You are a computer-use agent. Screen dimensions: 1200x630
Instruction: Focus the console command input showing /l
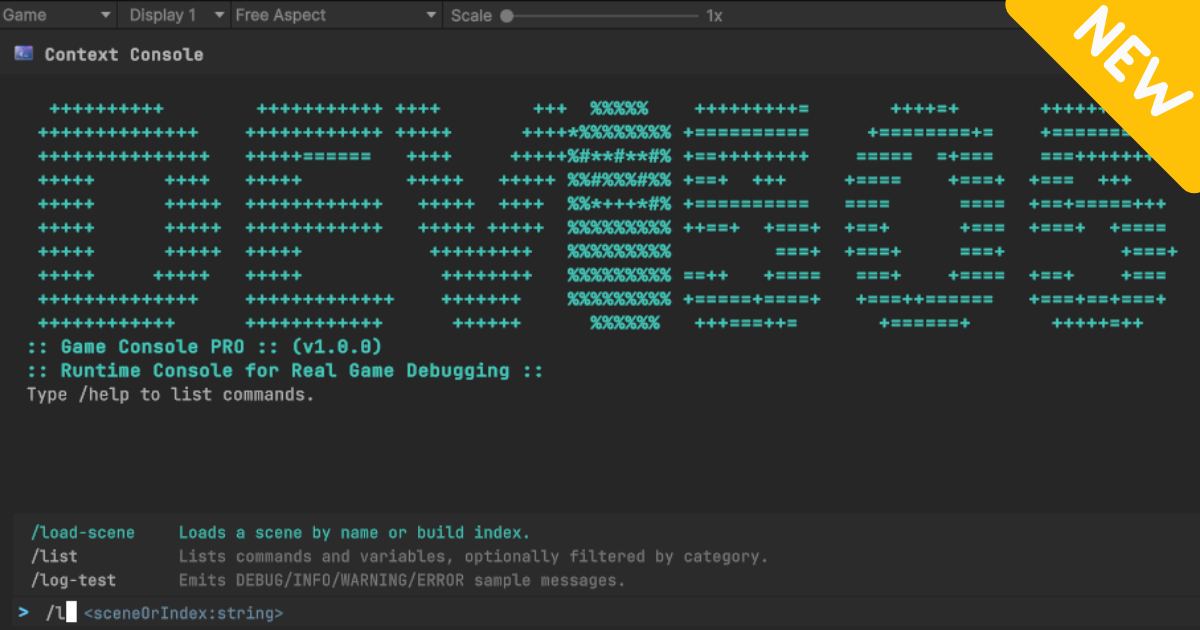[x=600, y=612]
